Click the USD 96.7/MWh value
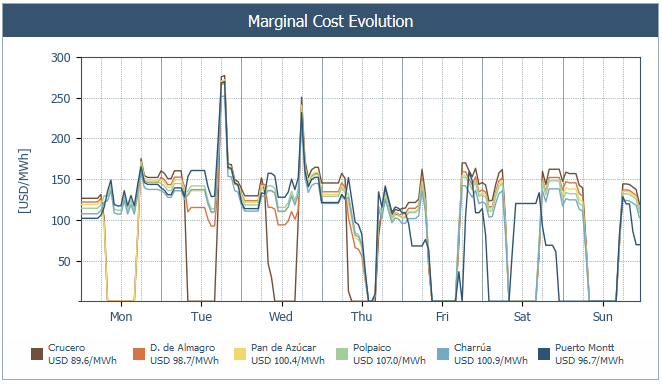Image resolution: width=662 pixels, height=384 pixels. click(589, 361)
